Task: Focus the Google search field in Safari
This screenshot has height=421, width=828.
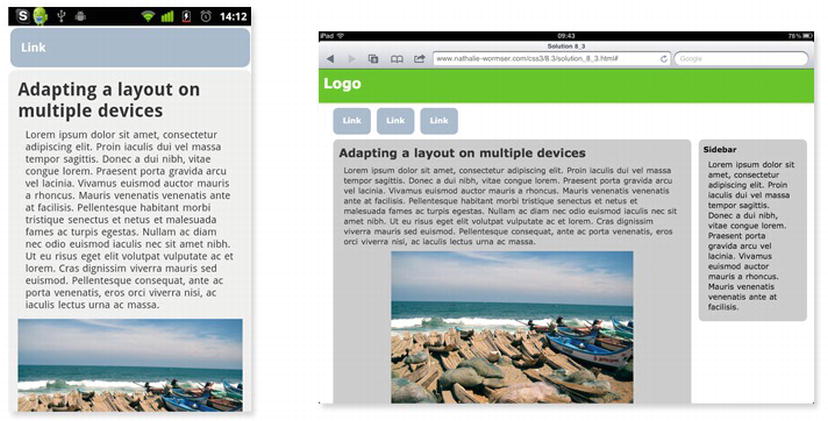Action: 741,59
